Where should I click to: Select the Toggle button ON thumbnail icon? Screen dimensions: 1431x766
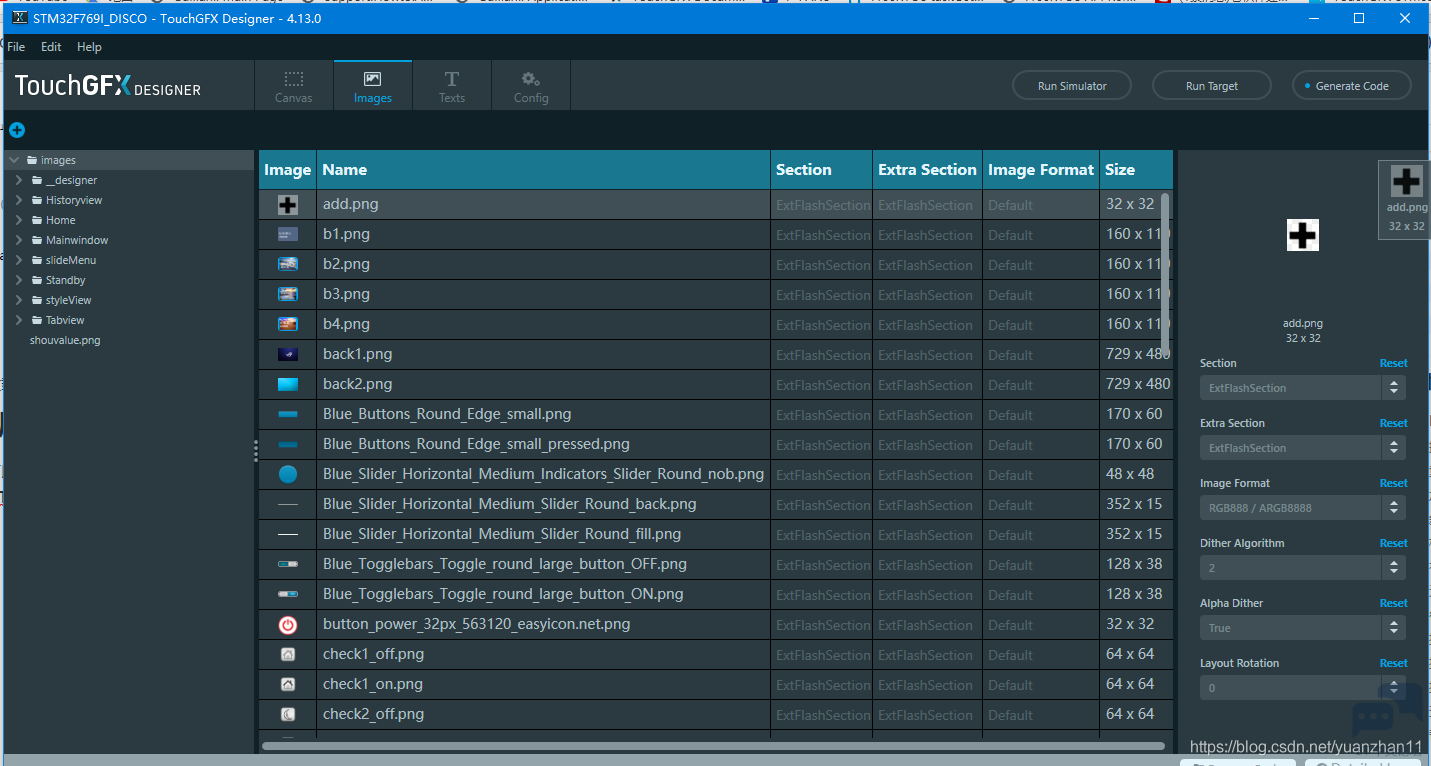coord(288,594)
